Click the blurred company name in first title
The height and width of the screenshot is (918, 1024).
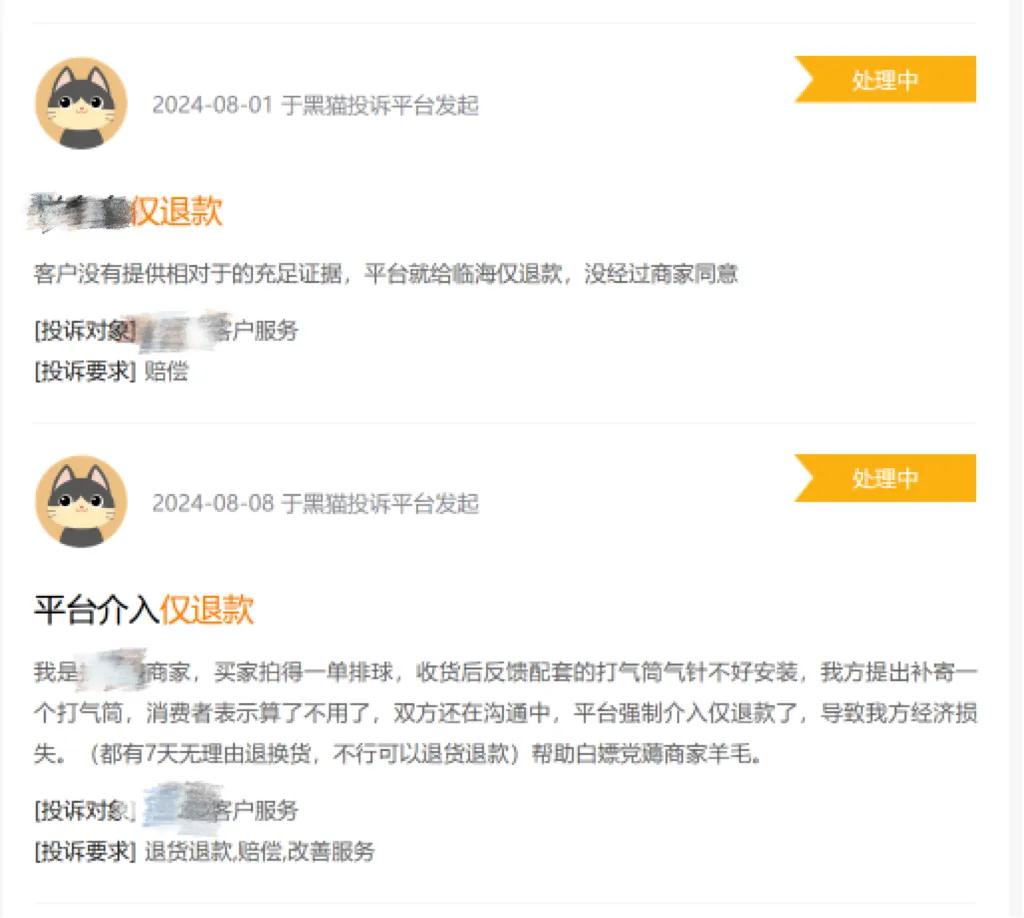(x=79, y=212)
